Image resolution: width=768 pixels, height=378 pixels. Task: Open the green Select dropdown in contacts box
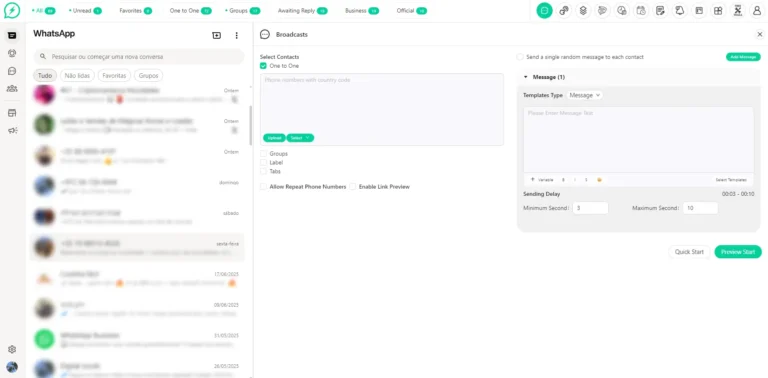pos(300,138)
